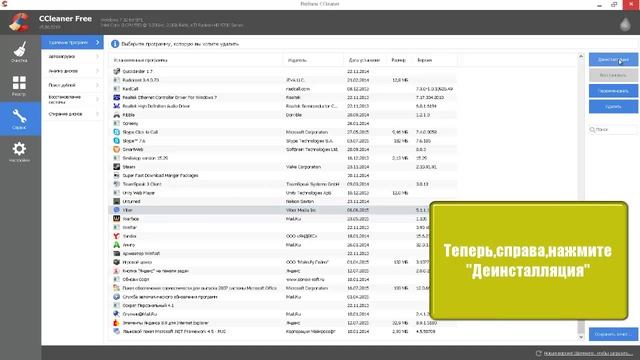
Task: Click the Warface row icon
Action: [116, 219]
